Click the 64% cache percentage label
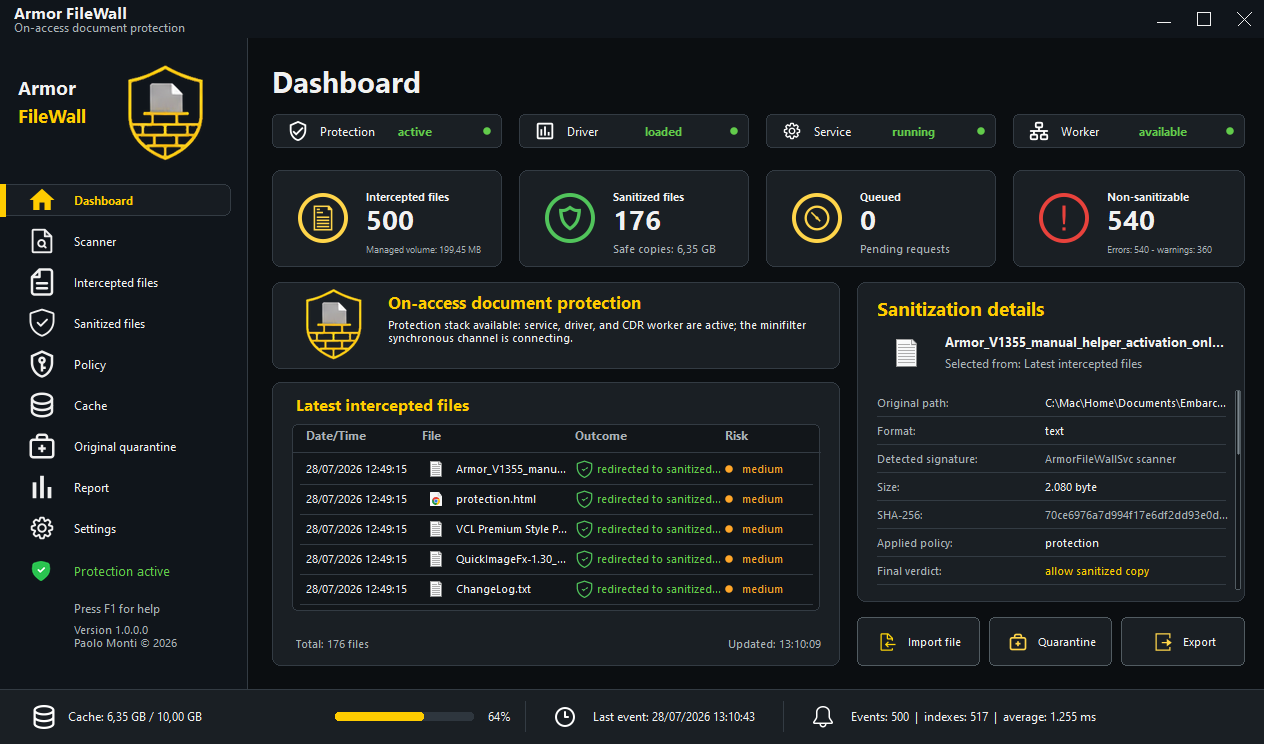1264x744 pixels. click(x=499, y=716)
